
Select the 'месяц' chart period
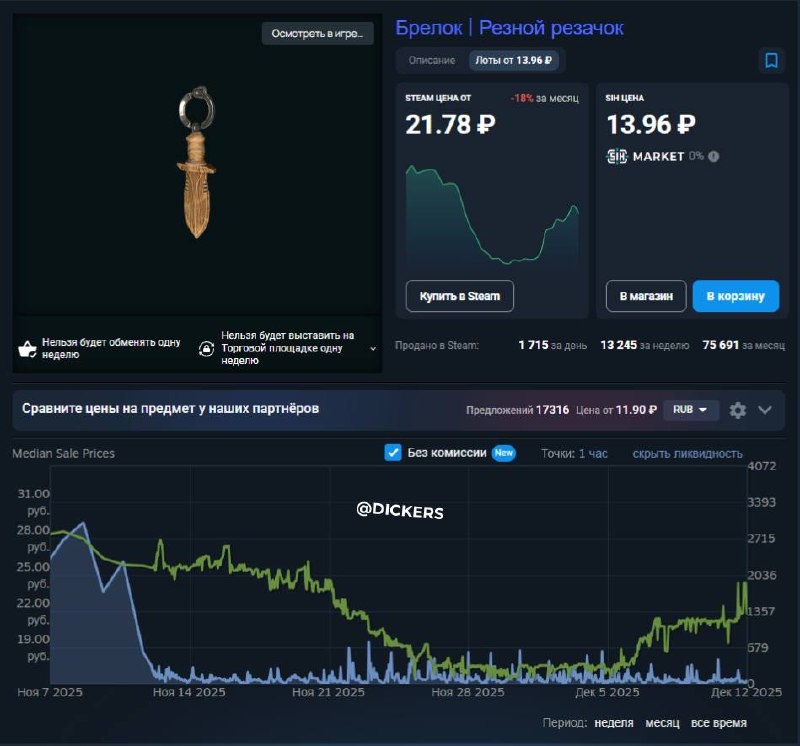(x=662, y=723)
